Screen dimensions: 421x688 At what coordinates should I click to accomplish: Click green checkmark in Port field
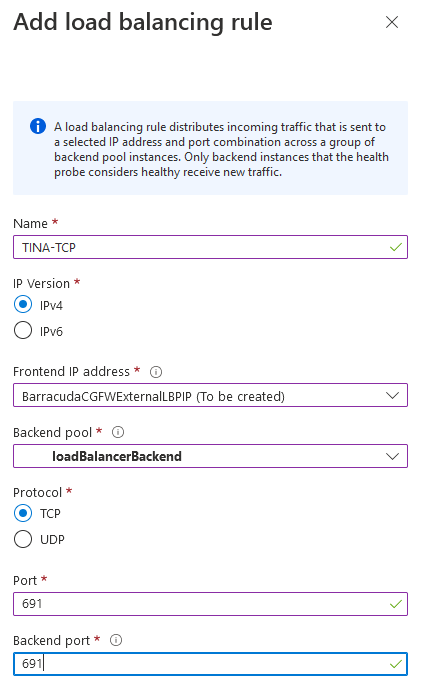[x=396, y=604]
